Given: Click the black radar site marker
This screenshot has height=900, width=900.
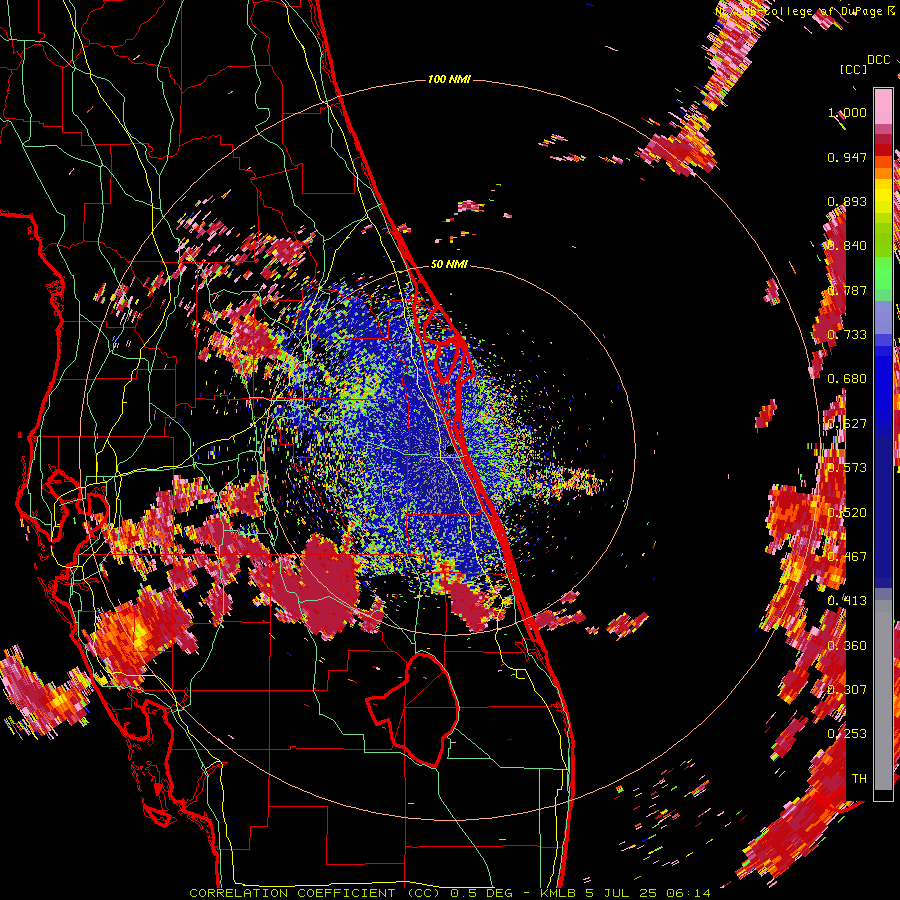Looking at the screenshot, I should tap(450, 451).
